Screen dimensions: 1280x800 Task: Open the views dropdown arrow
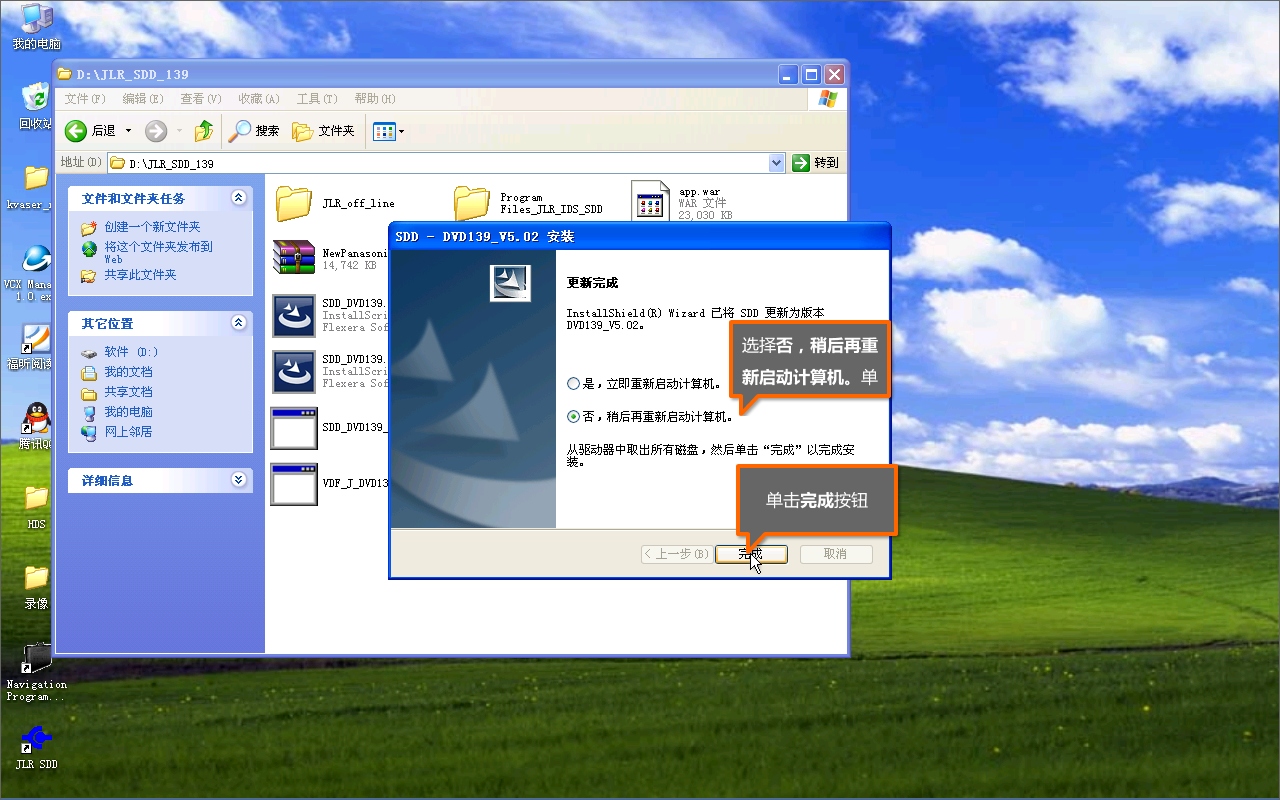[x=402, y=131]
